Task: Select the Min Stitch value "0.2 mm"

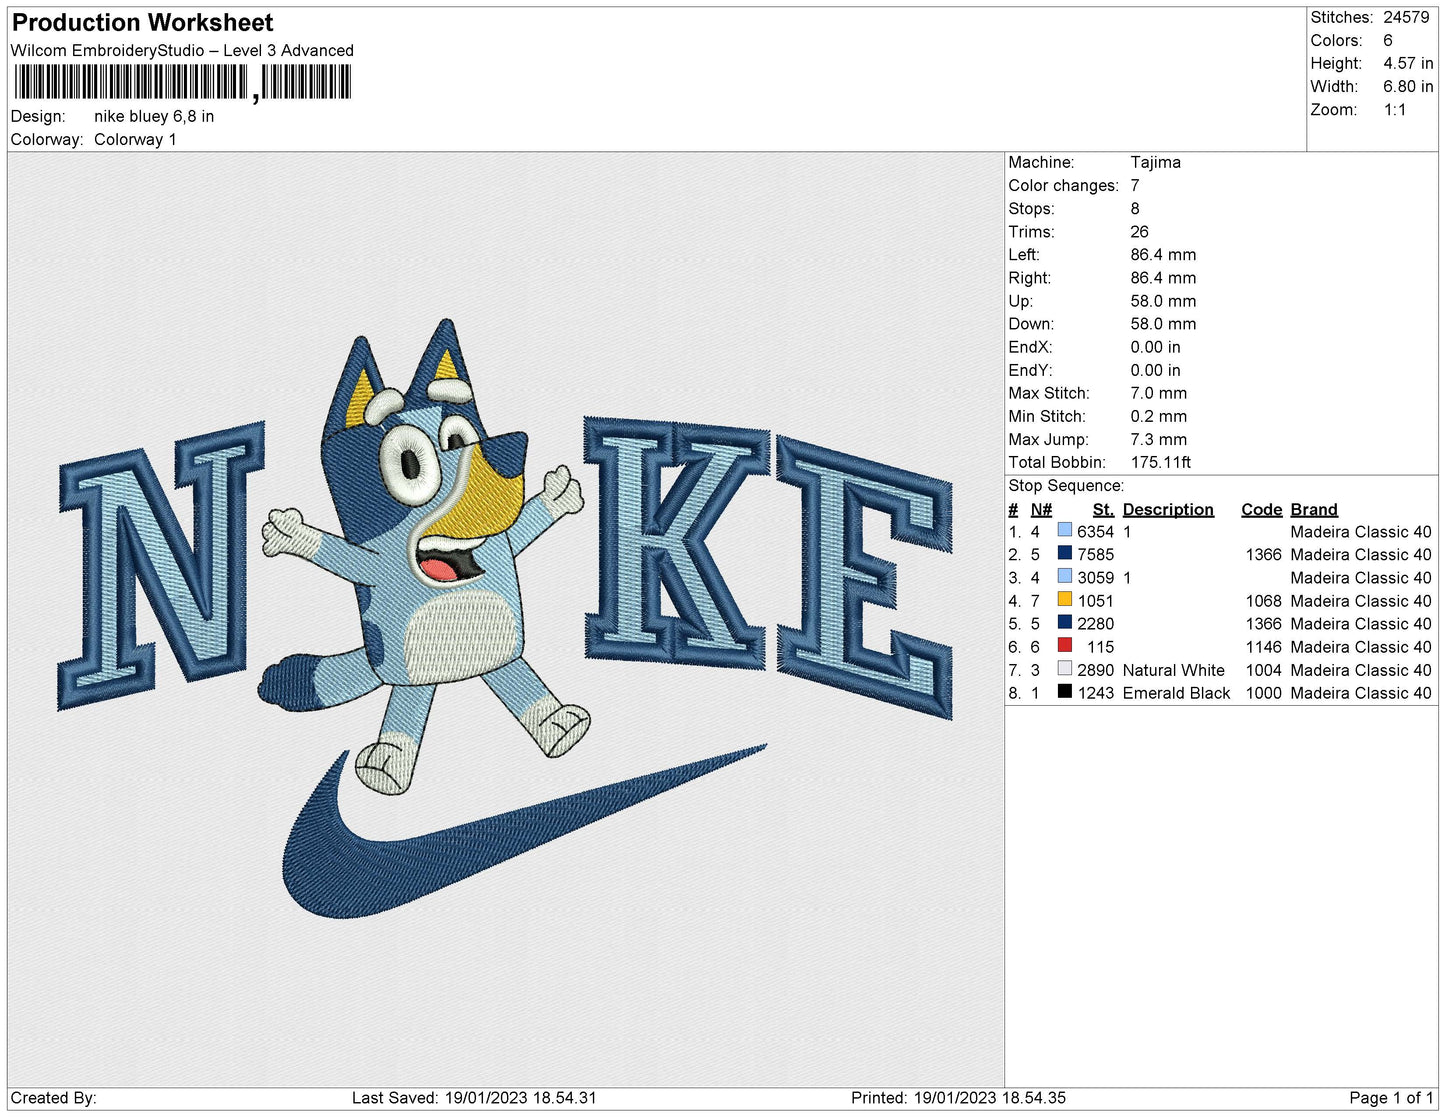Action: tap(1159, 416)
